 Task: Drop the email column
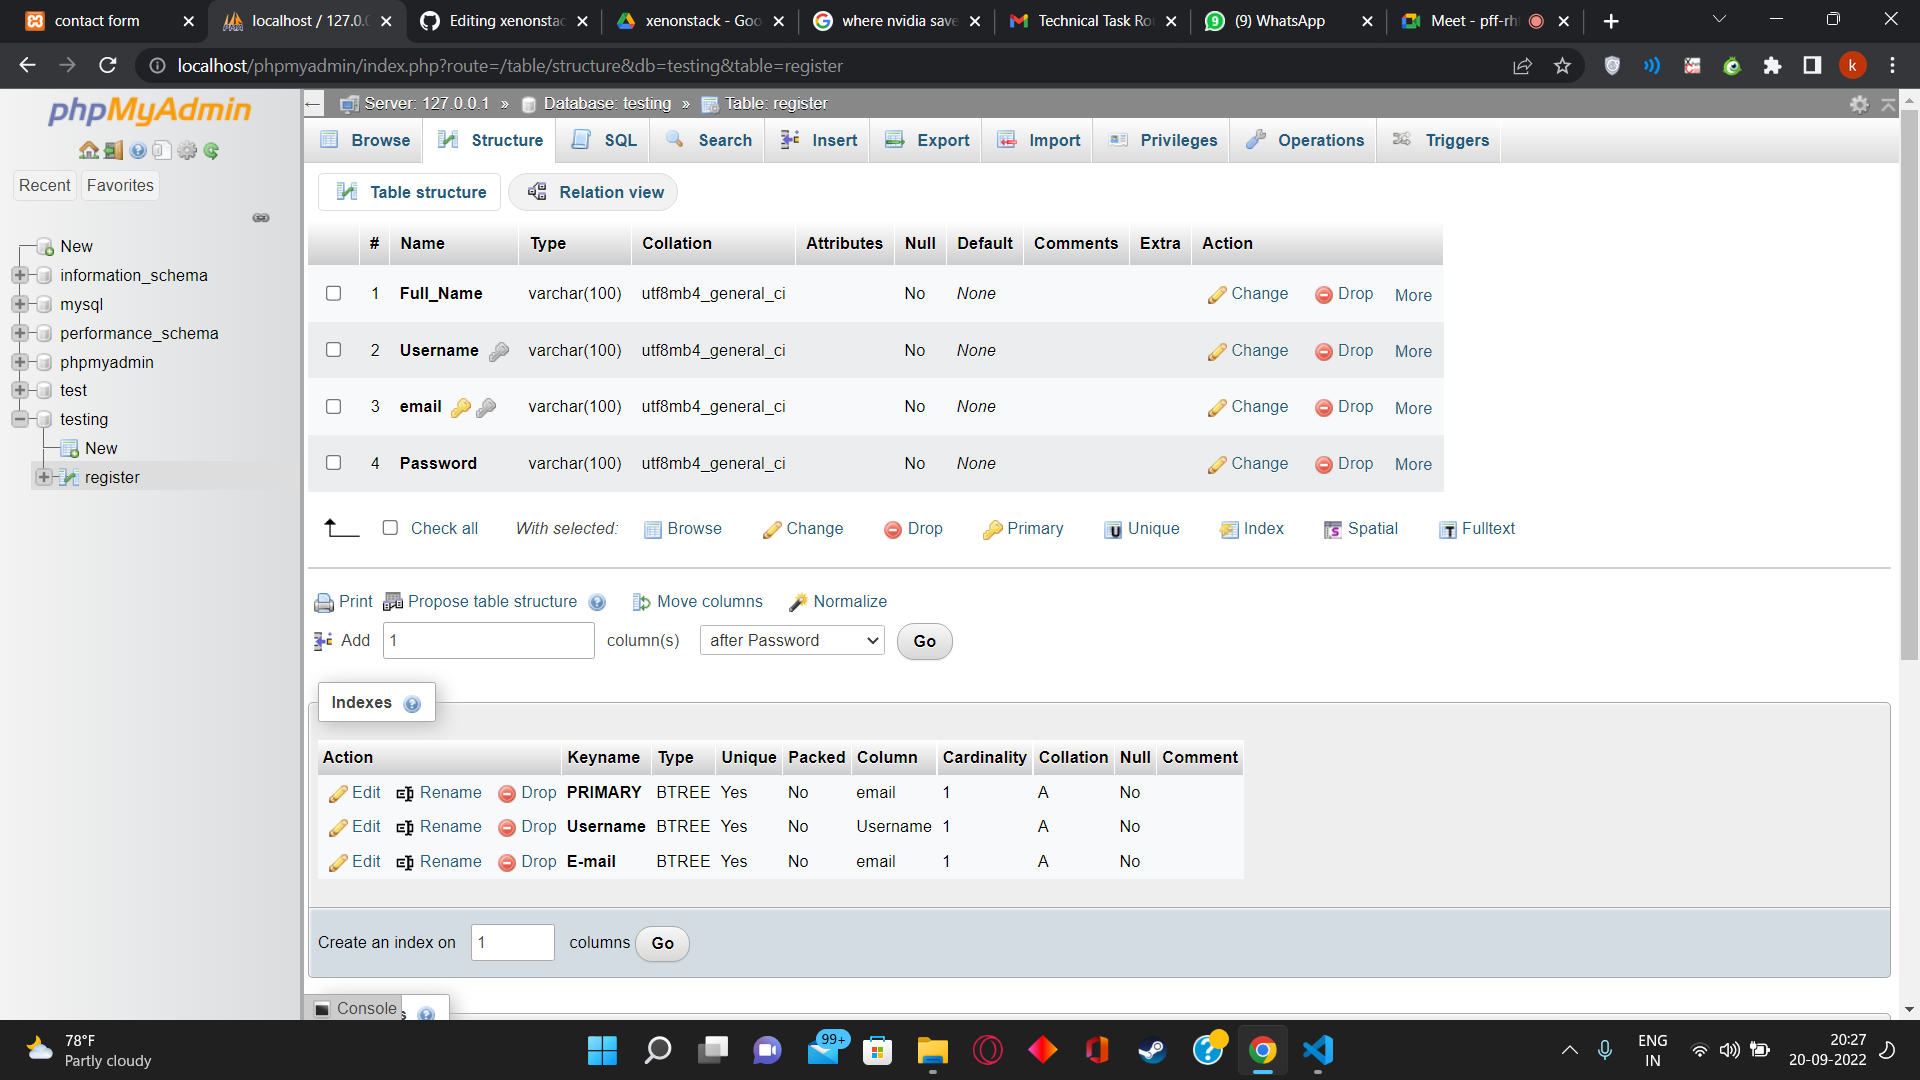[1343, 407]
